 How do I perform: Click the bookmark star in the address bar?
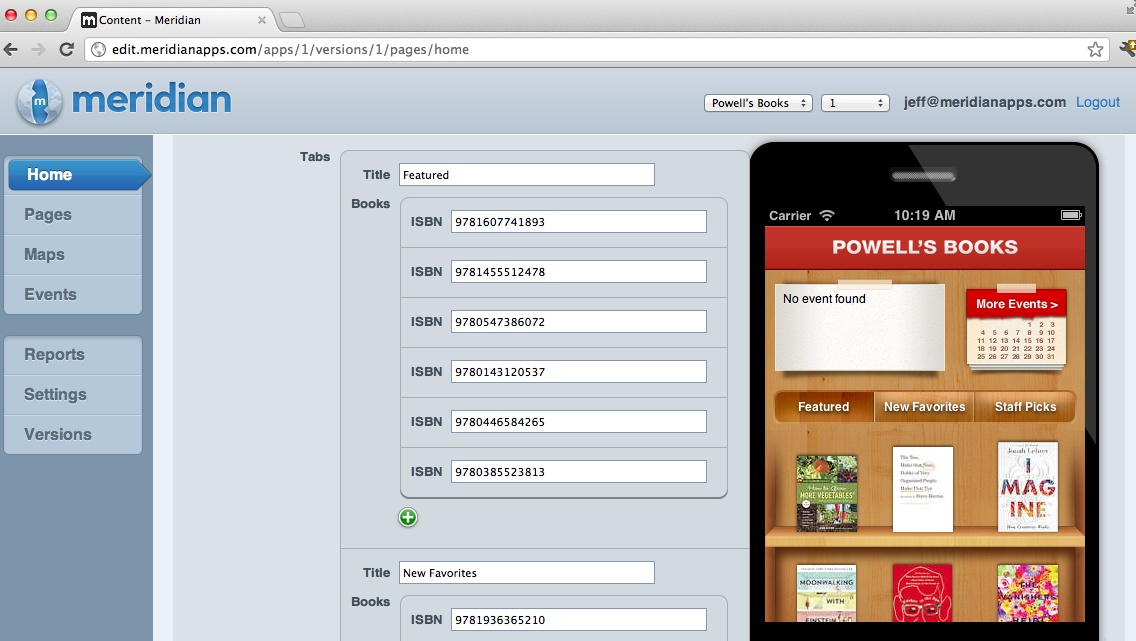[1095, 47]
